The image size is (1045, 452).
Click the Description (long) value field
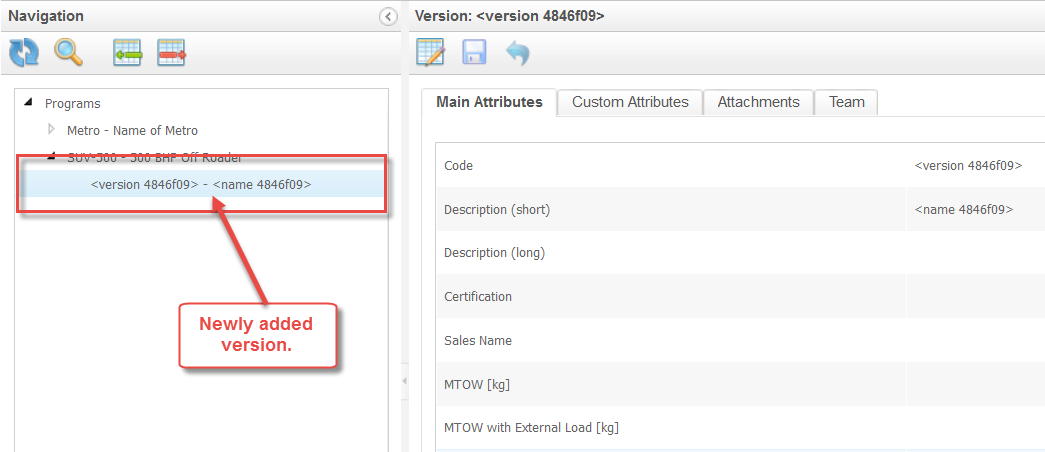click(974, 253)
